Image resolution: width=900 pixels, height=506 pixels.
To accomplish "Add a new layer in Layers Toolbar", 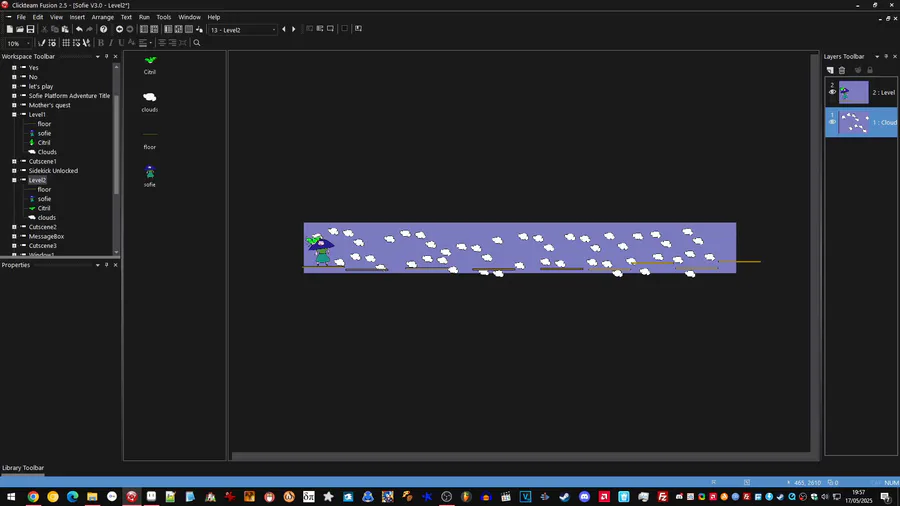I will pos(830,70).
